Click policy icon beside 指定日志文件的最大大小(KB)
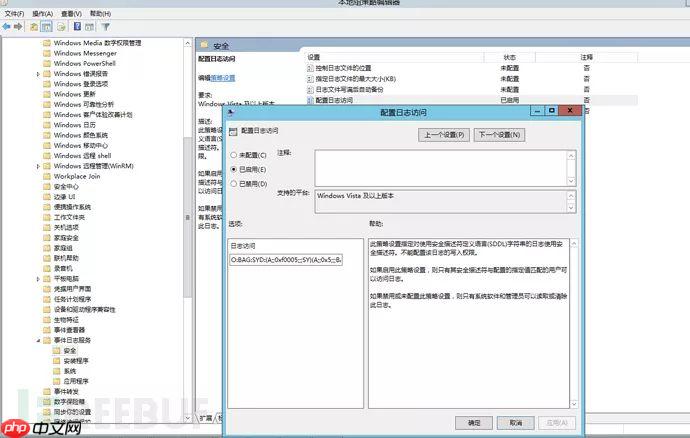 point(310,79)
